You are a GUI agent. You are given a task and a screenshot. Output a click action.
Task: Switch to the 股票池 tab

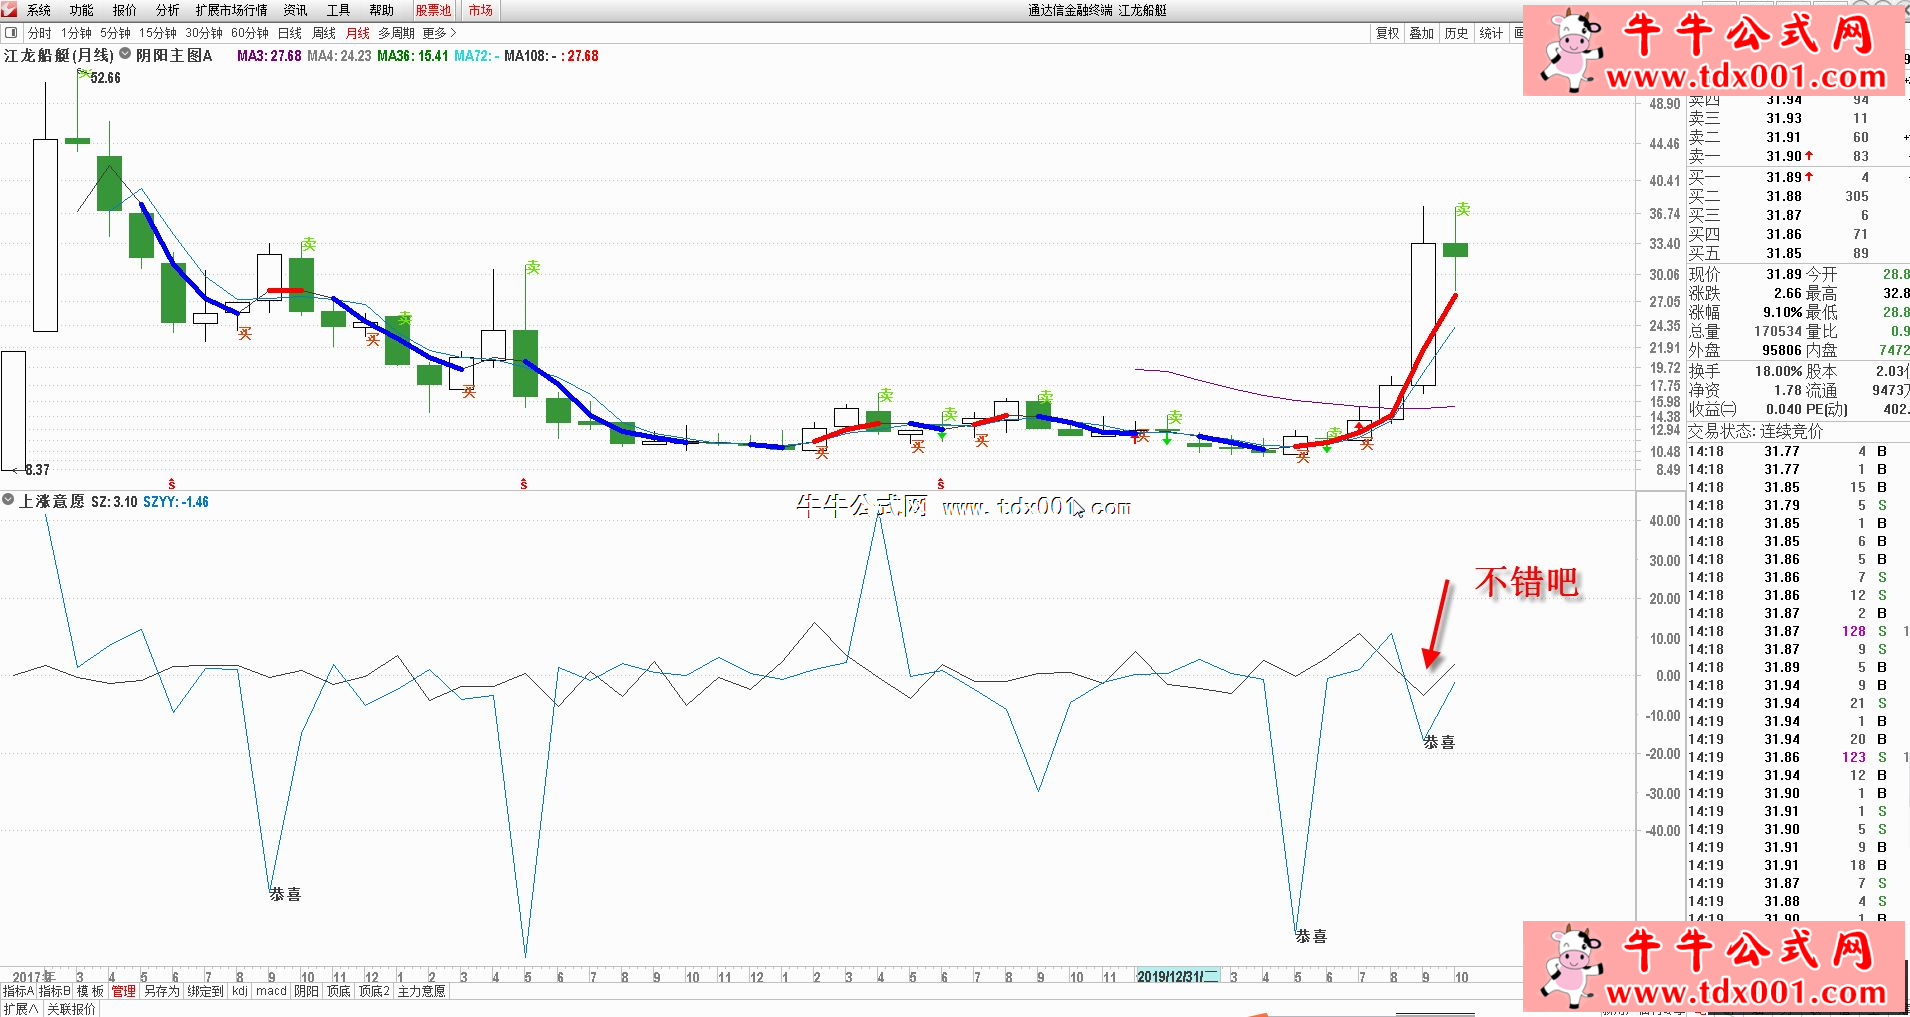click(434, 10)
